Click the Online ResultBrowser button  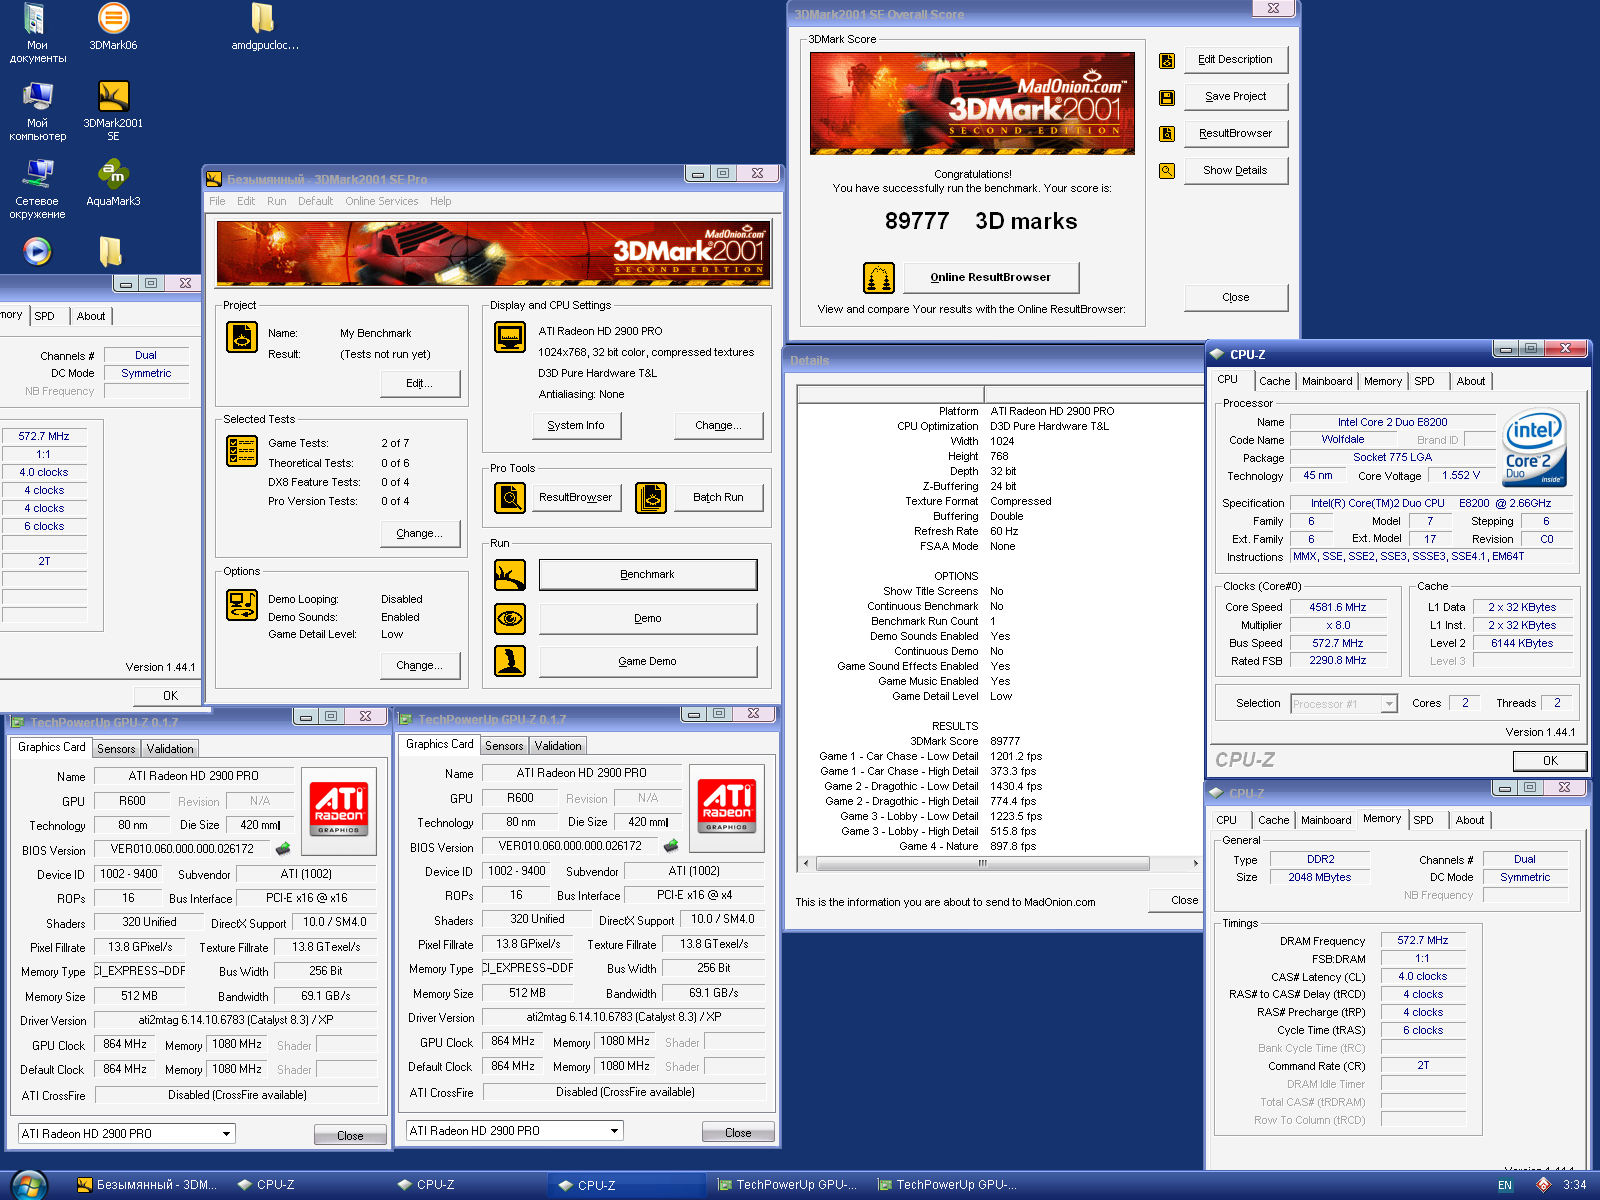coord(991,277)
